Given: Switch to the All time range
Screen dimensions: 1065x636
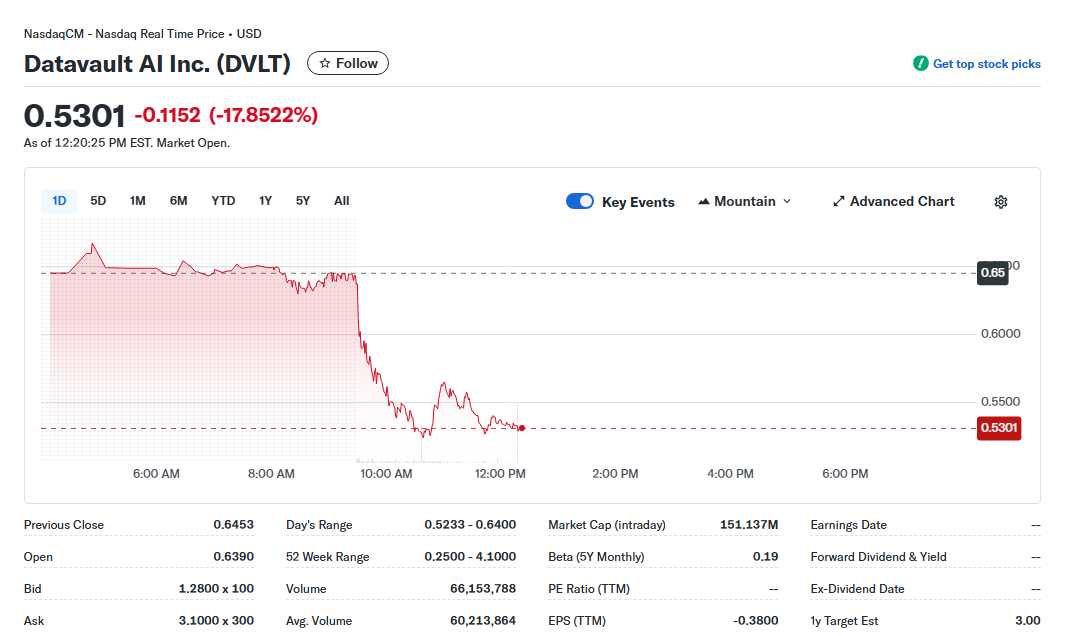Looking at the screenshot, I should pyautogui.click(x=341, y=200).
